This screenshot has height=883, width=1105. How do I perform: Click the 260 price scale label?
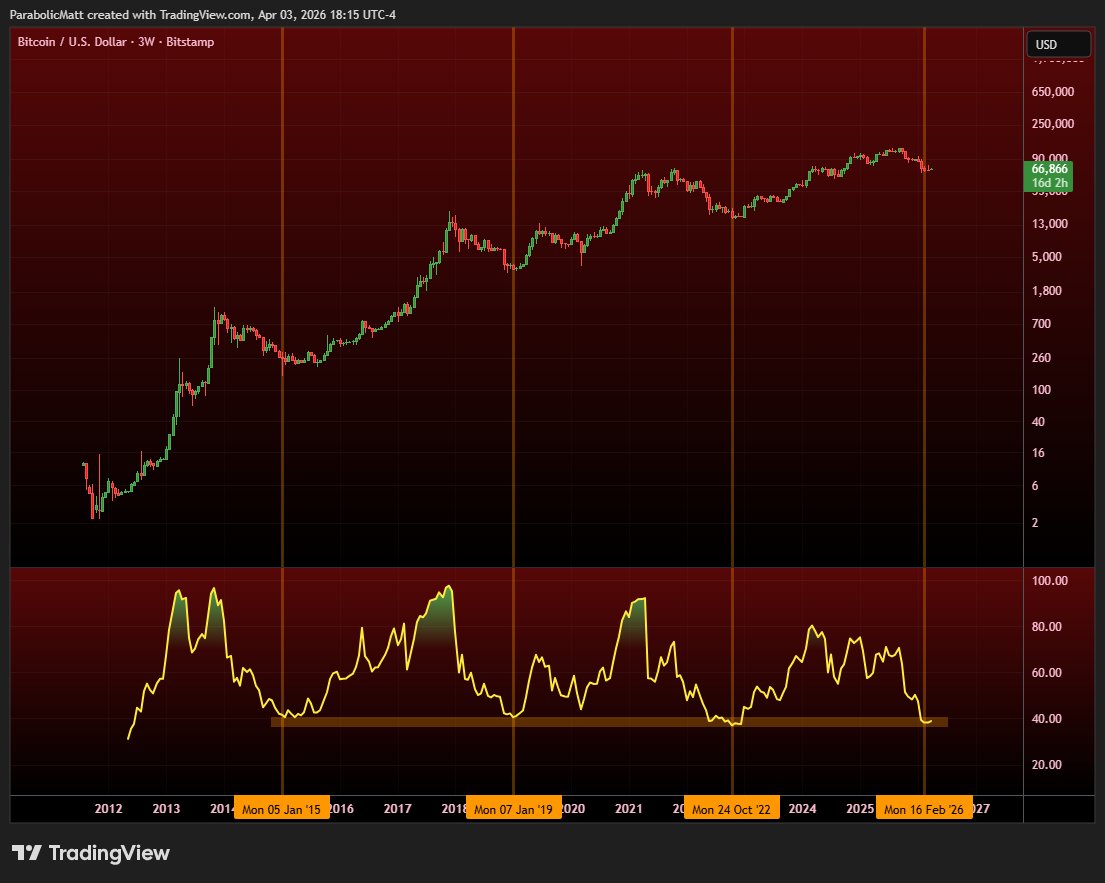click(x=1041, y=358)
